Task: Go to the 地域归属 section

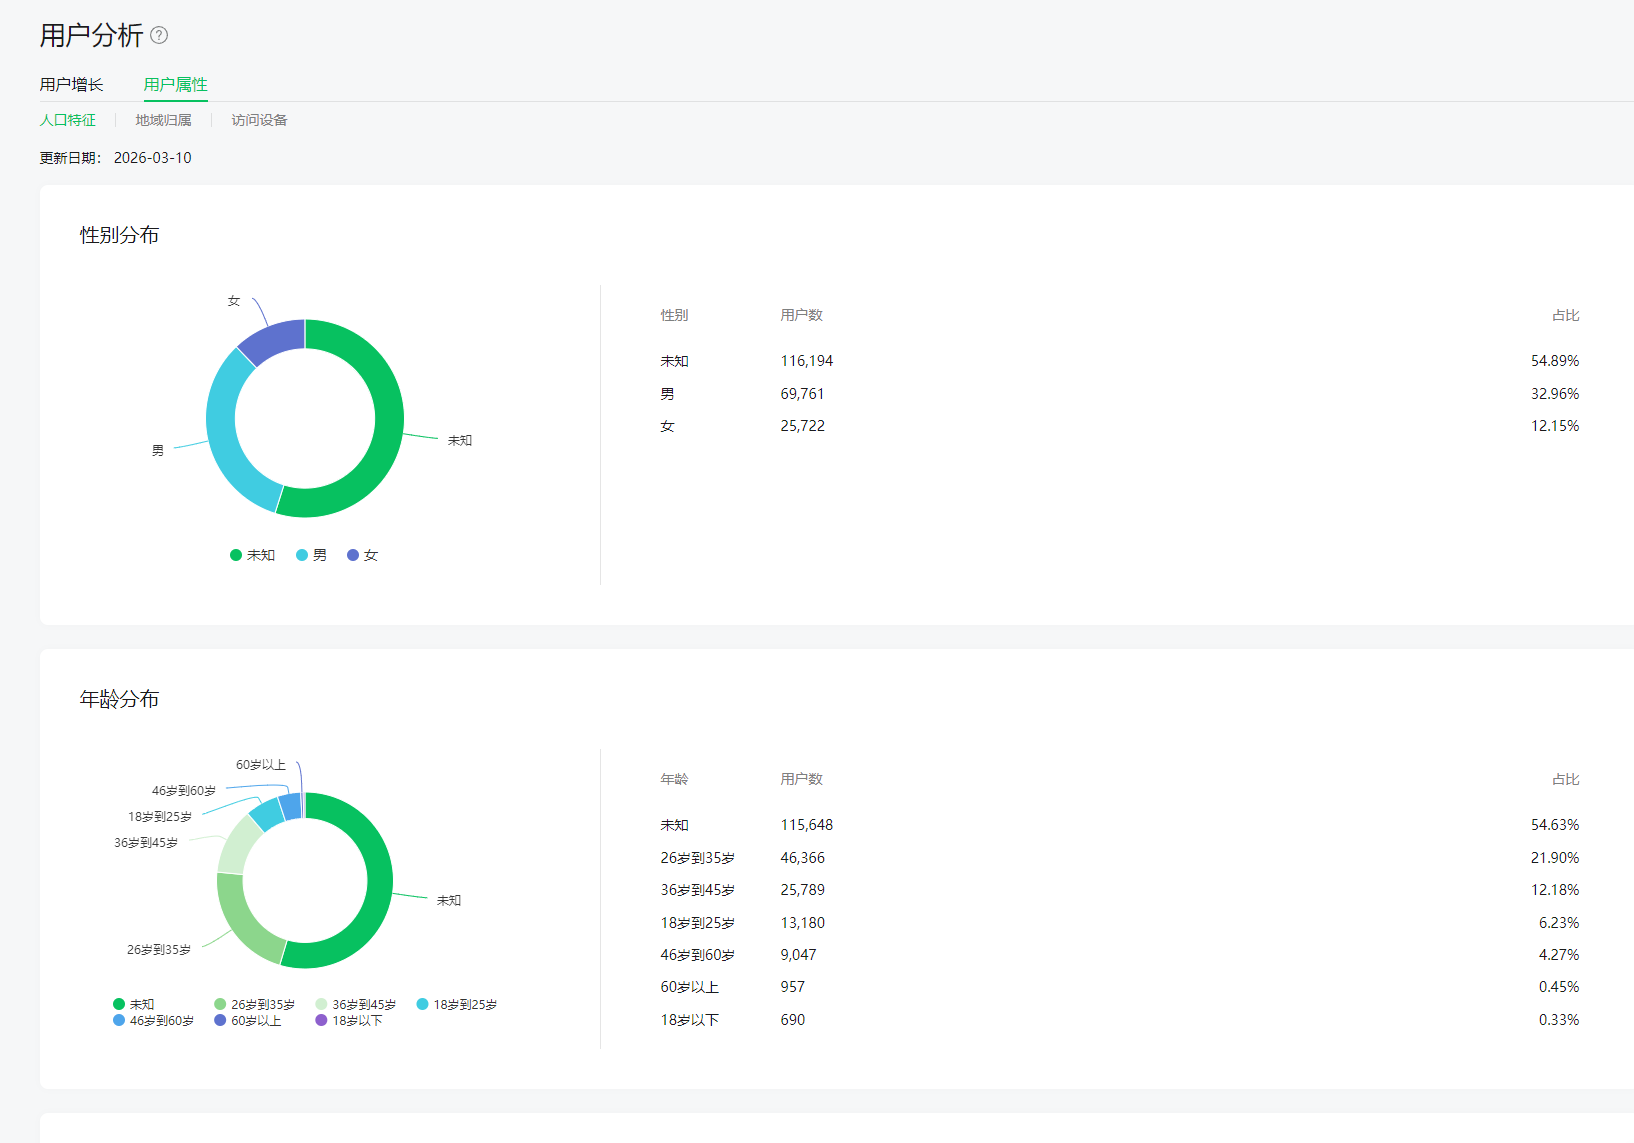Action: (x=163, y=120)
